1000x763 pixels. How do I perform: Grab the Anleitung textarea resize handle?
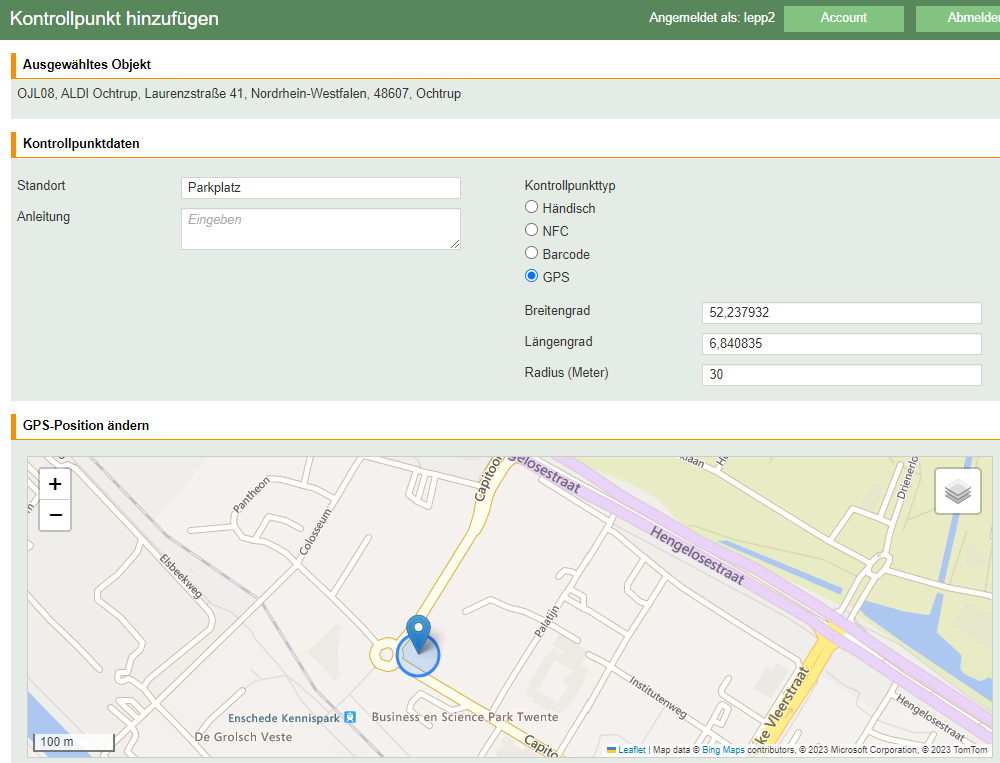[456, 244]
